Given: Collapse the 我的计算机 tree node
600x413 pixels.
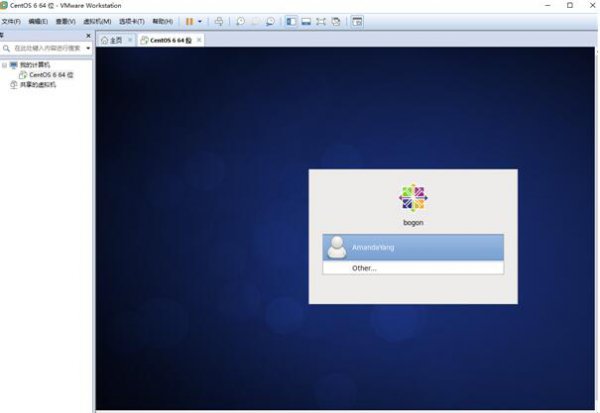Looking at the screenshot, I should [4, 65].
